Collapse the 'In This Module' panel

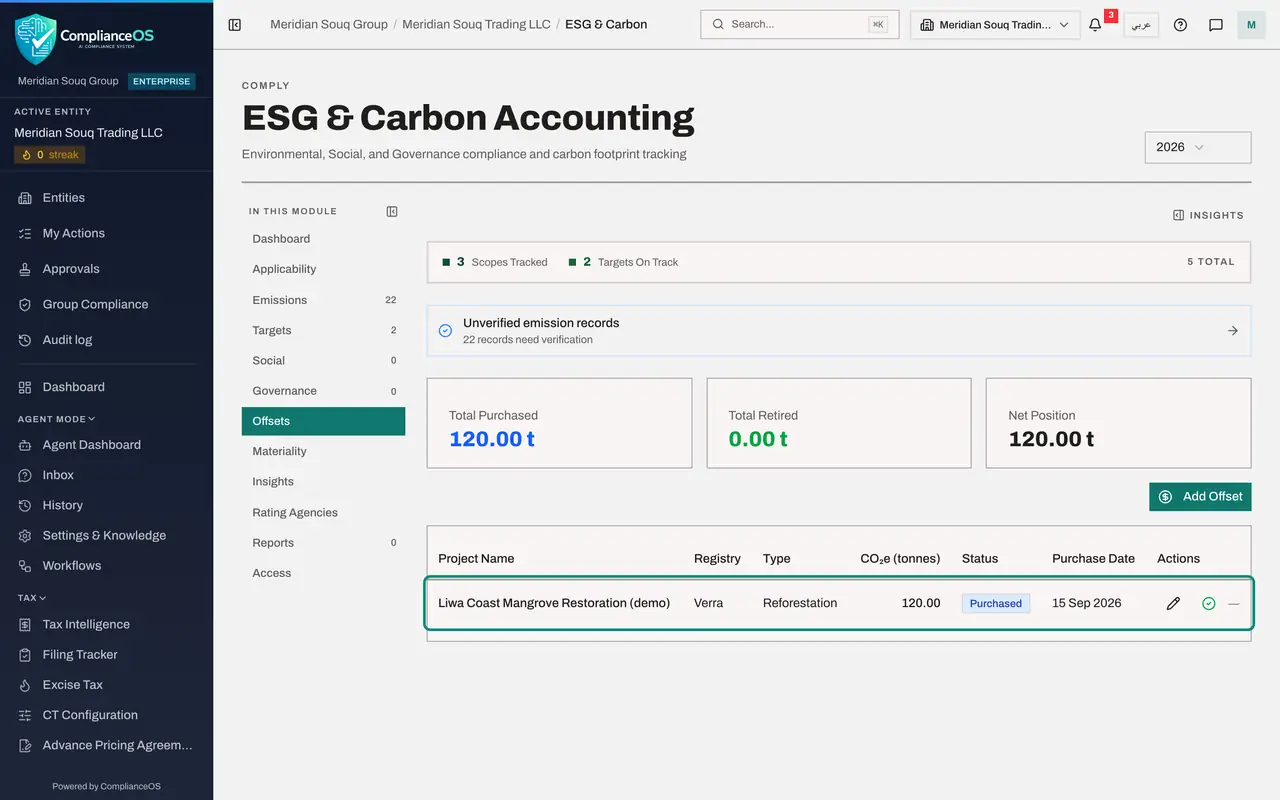coord(392,211)
